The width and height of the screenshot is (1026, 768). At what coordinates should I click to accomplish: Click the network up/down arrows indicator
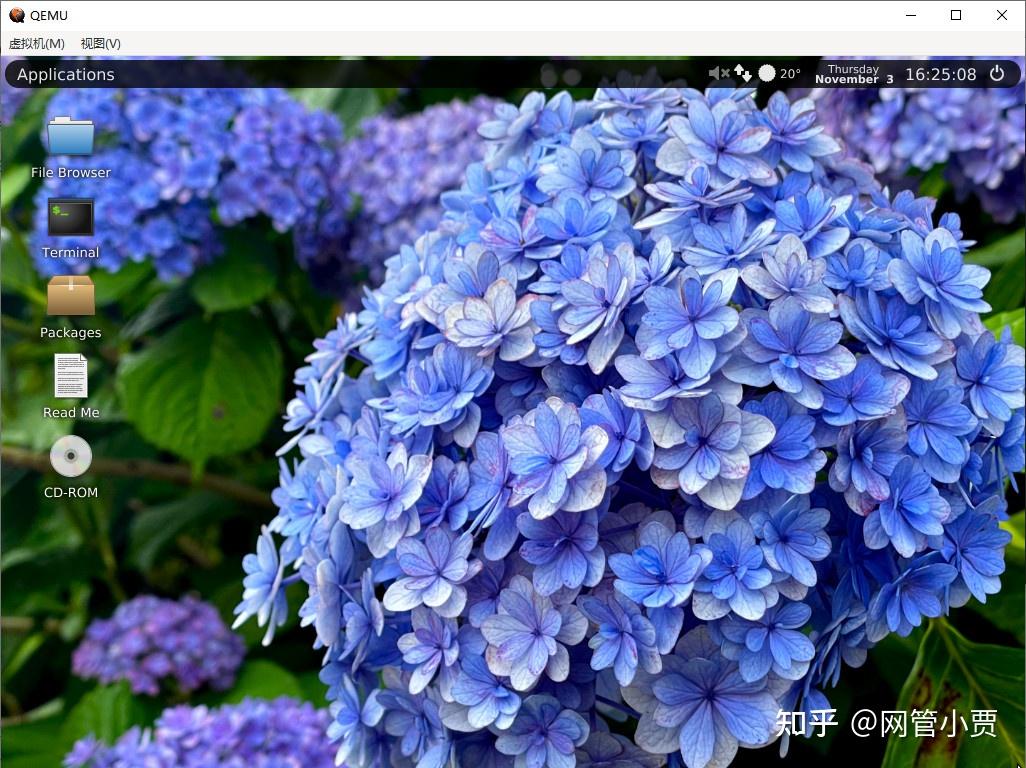pyautogui.click(x=741, y=73)
